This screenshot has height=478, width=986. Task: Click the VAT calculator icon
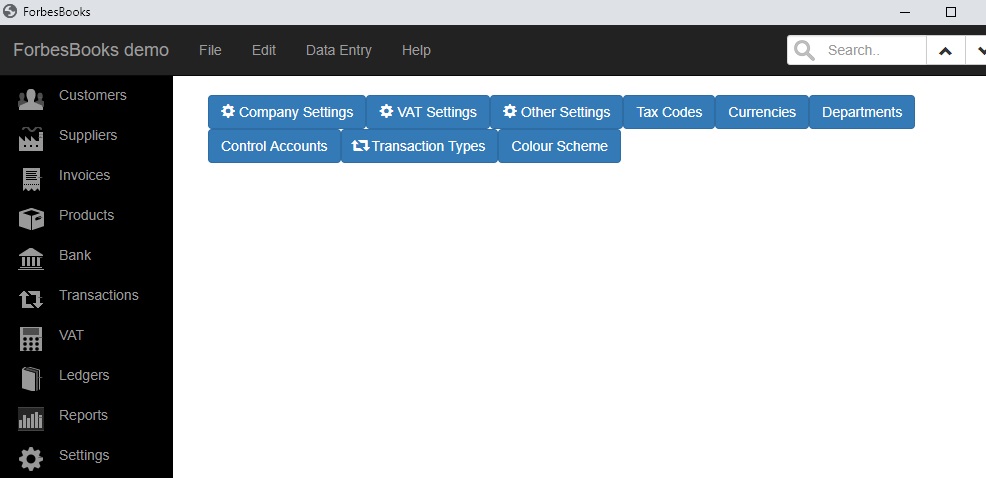click(31, 339)
